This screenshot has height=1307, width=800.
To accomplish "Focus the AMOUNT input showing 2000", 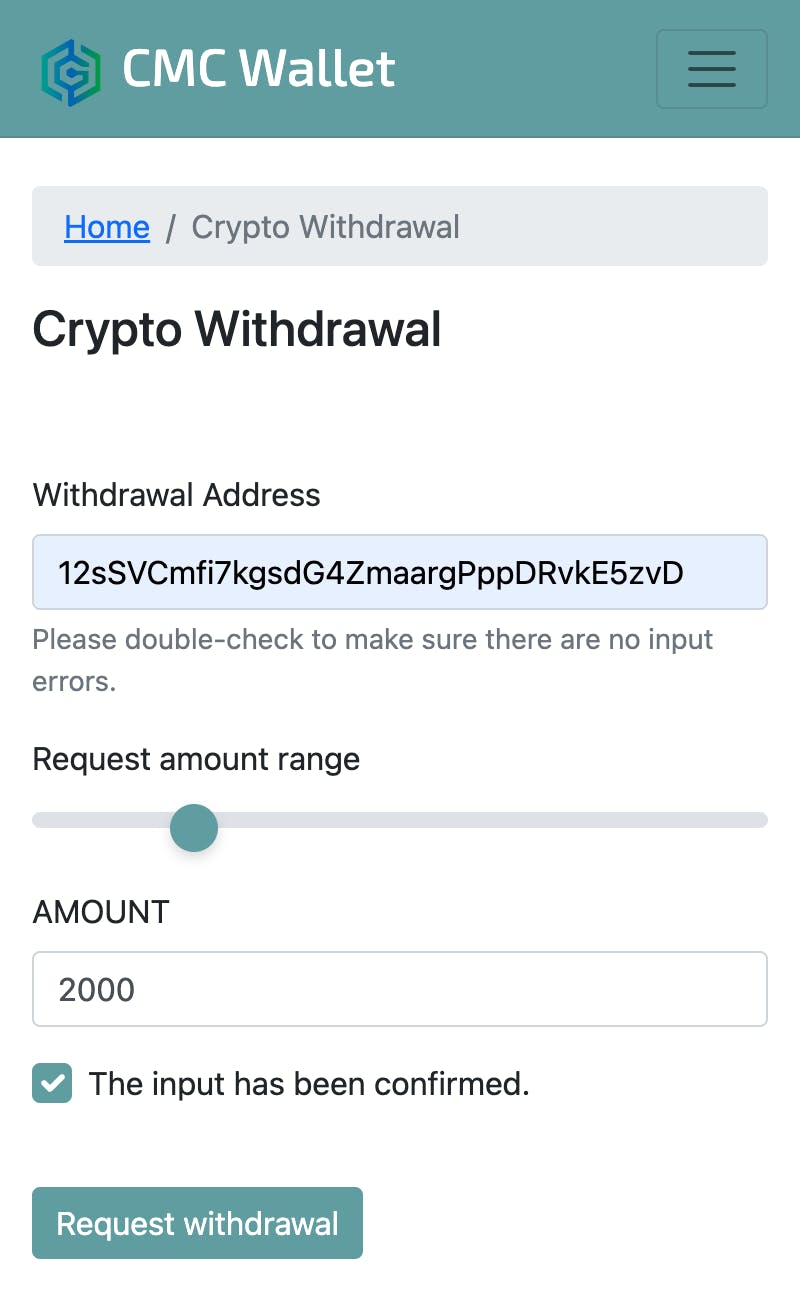I will (400, 989).
